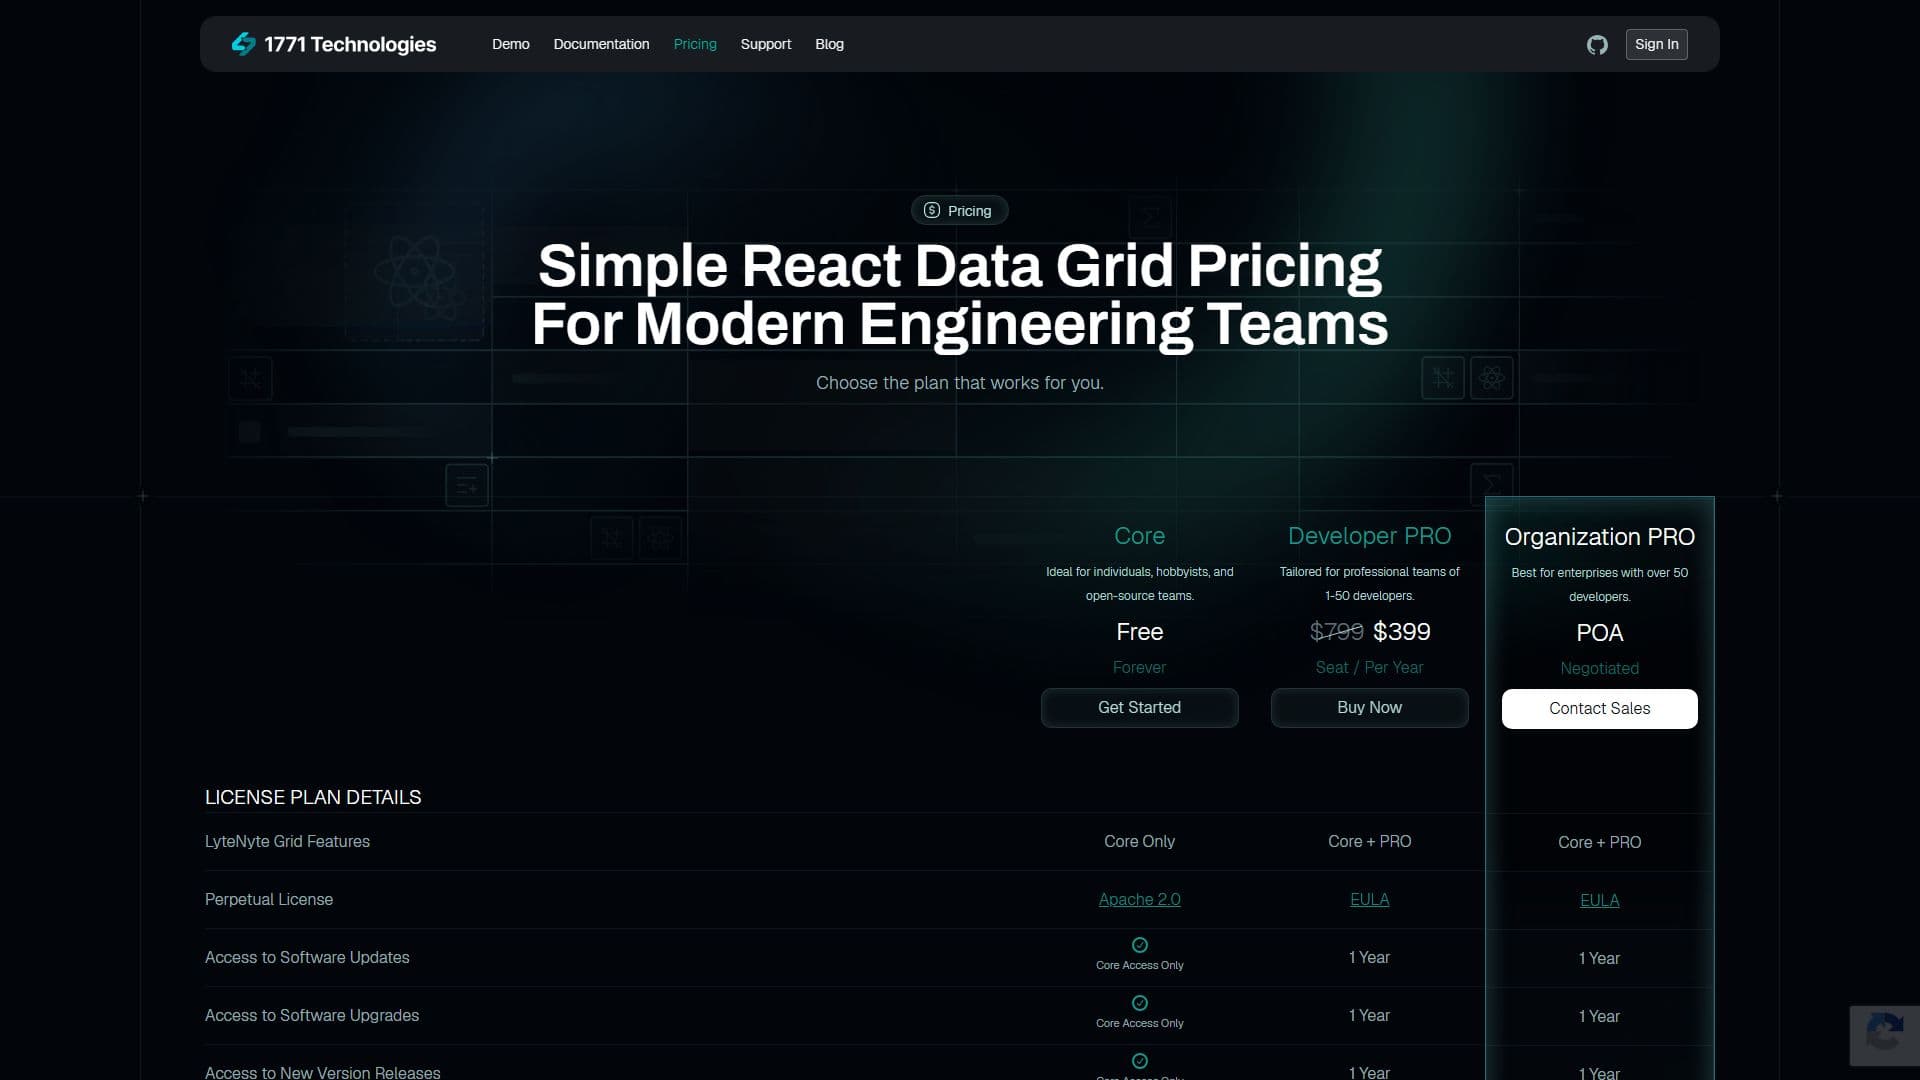Click Core + PRO under Developer PRO
Viewport: 1920px width, 1080px height.
pyautogui.click(x=1370, y=841)
